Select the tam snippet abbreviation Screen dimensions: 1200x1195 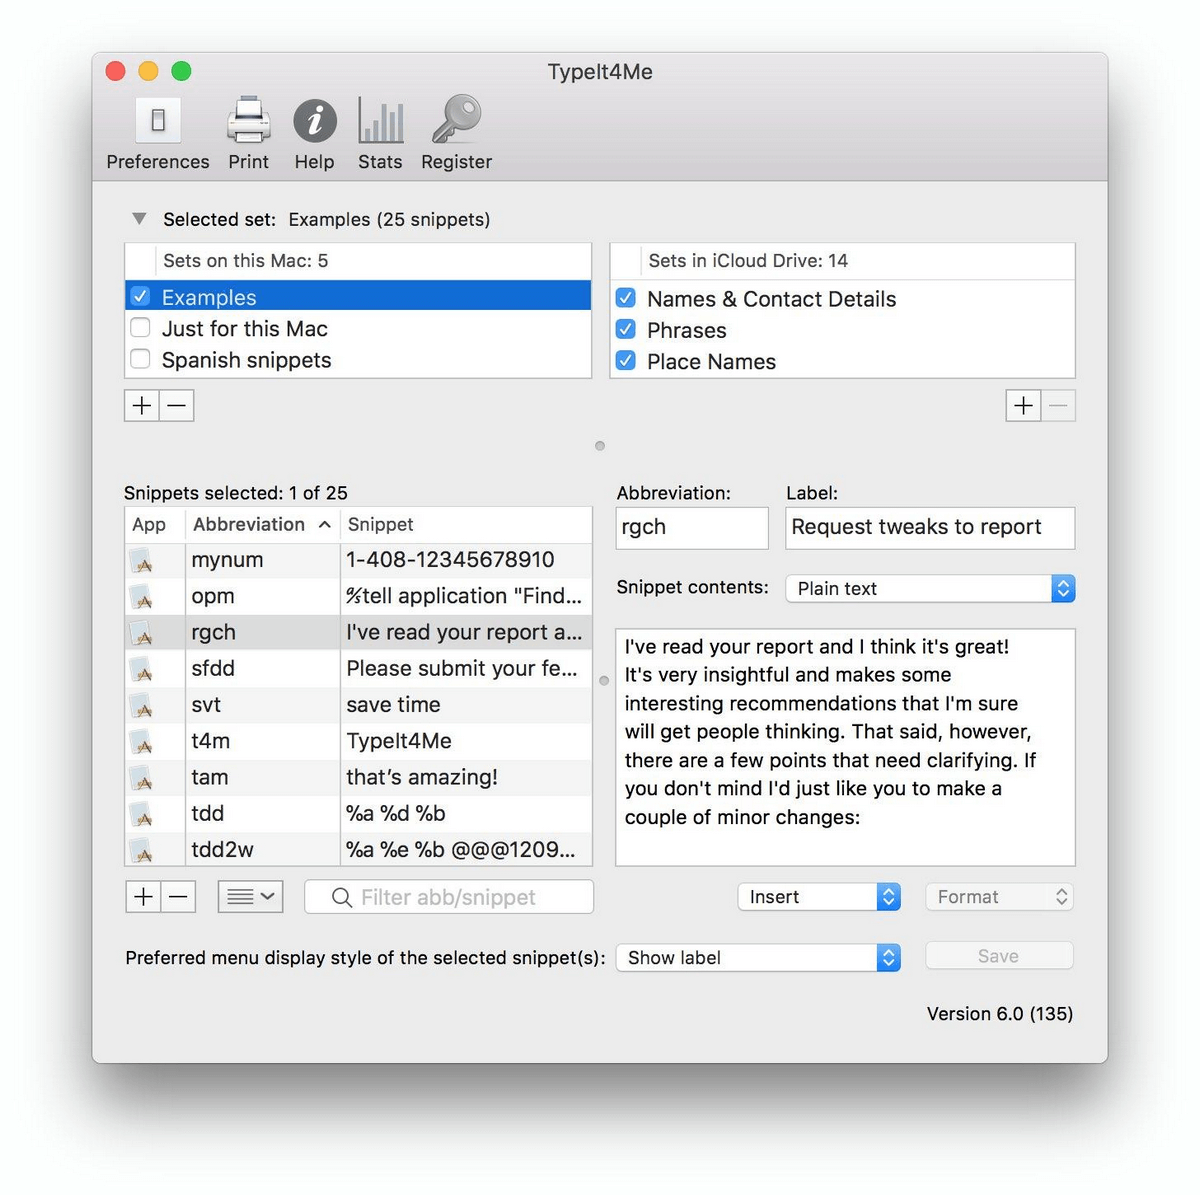point(210,777)
